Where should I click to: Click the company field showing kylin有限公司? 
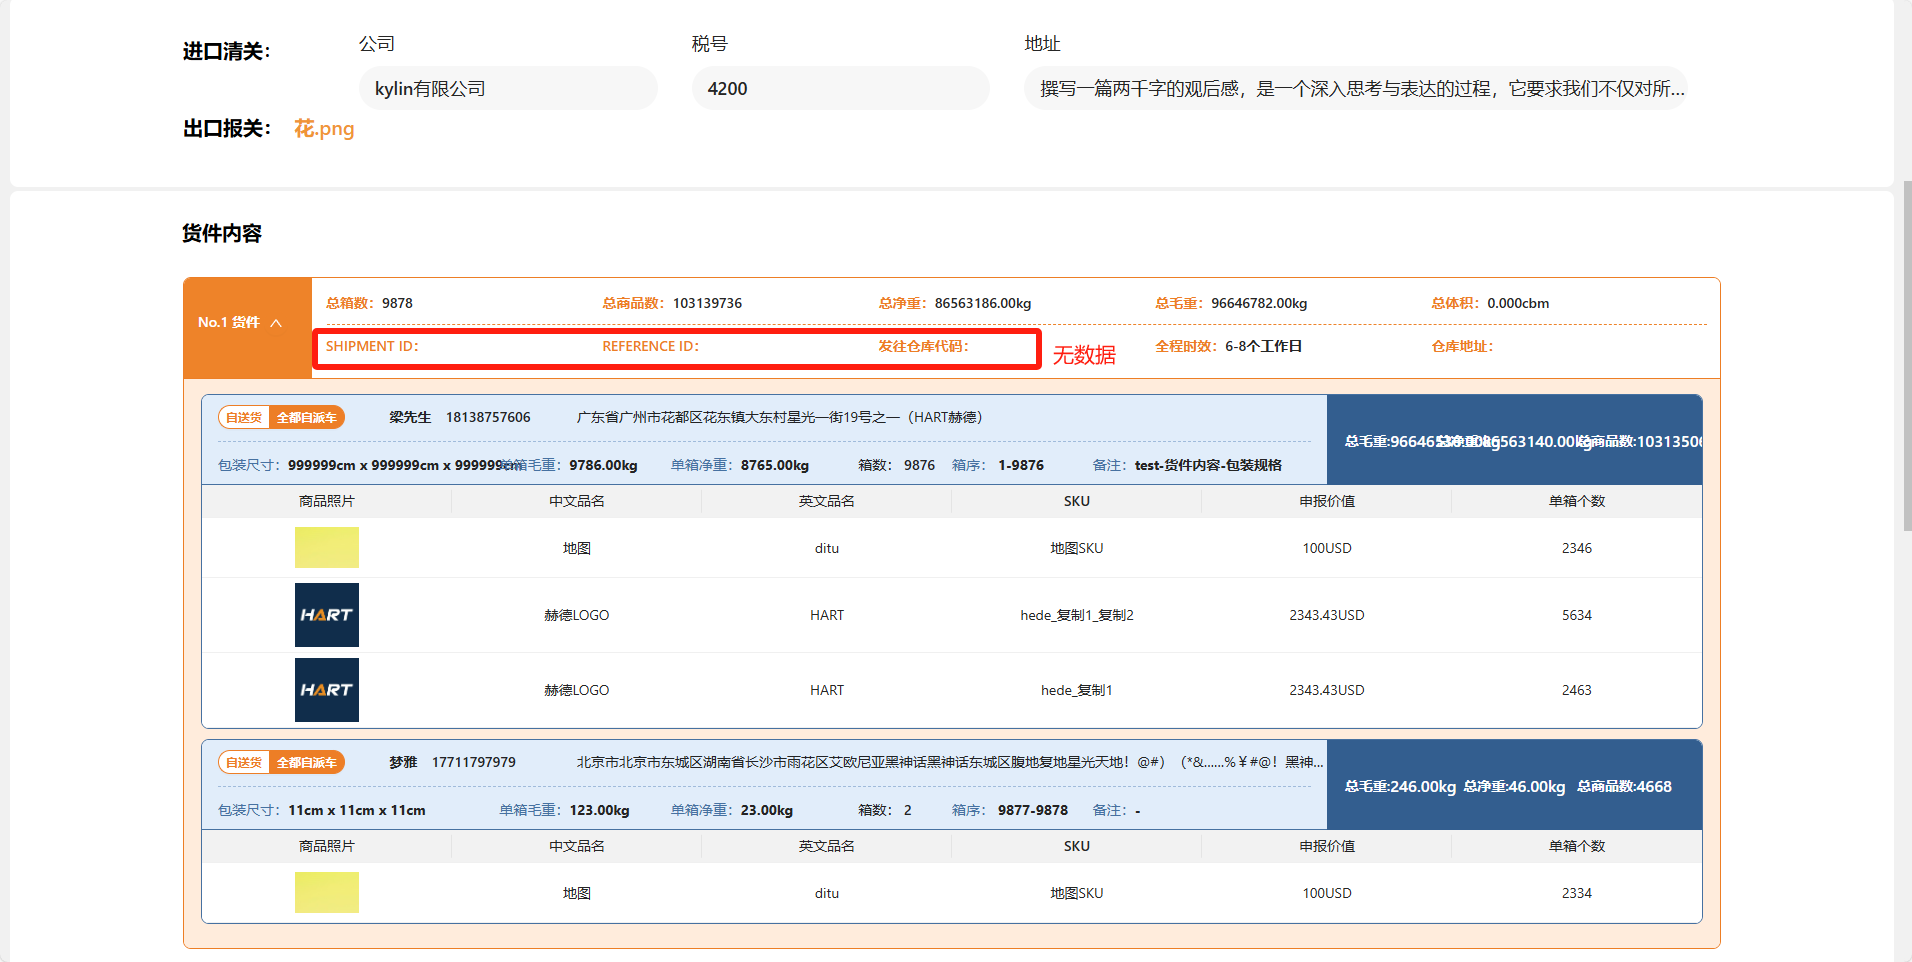507,89
